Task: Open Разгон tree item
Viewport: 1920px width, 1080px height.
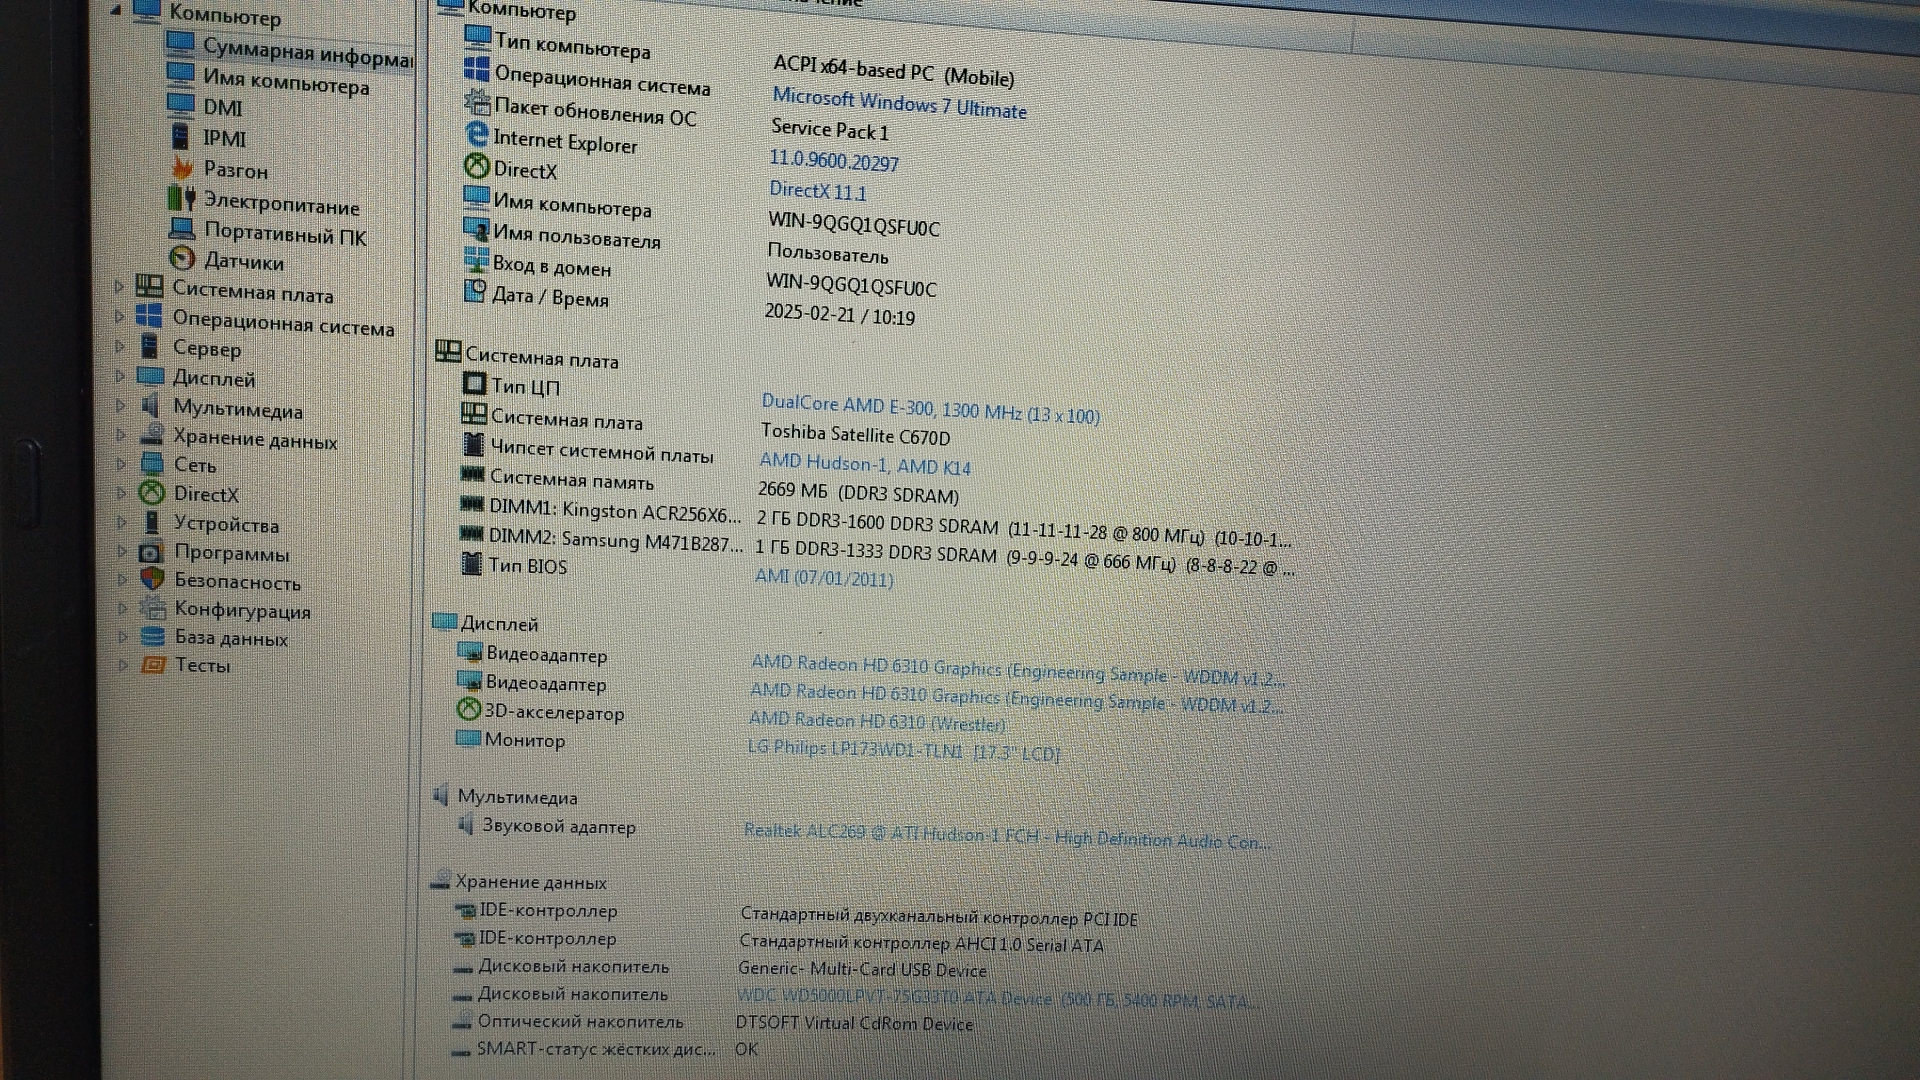Action: pyautogui.click(x=235, y=170)
